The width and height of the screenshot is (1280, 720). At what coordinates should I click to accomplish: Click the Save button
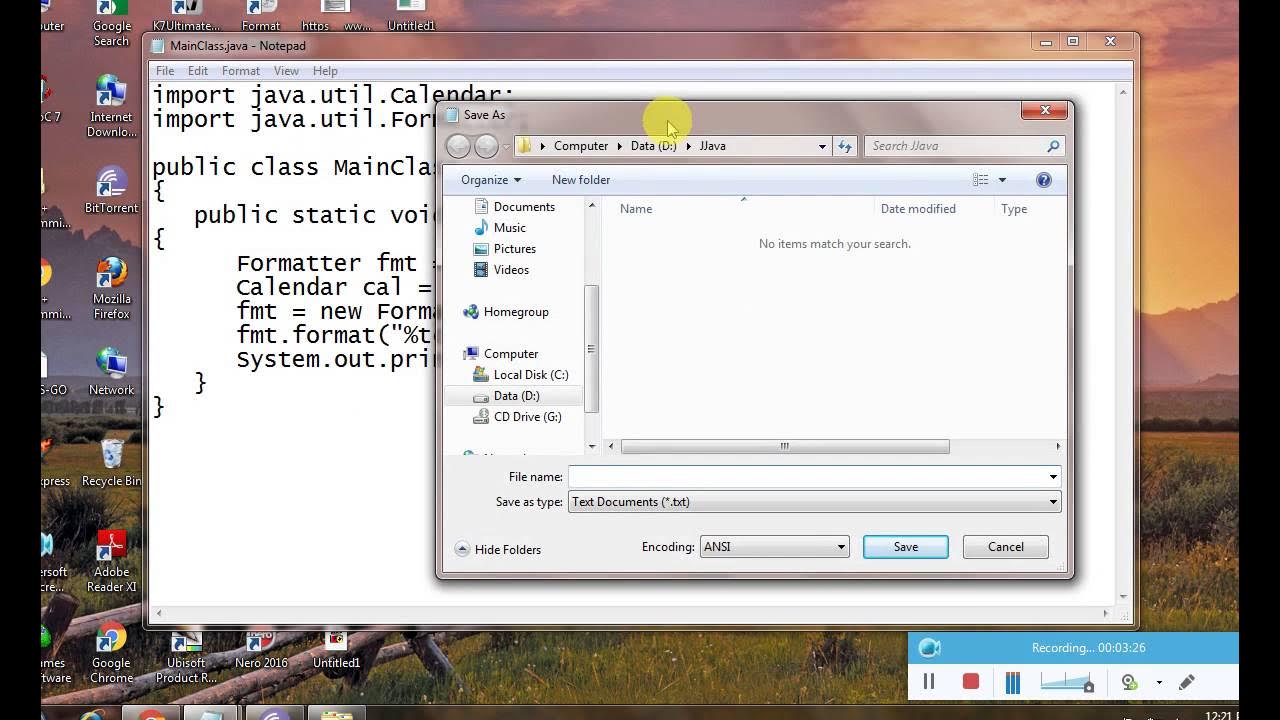(x=905, y=547)
